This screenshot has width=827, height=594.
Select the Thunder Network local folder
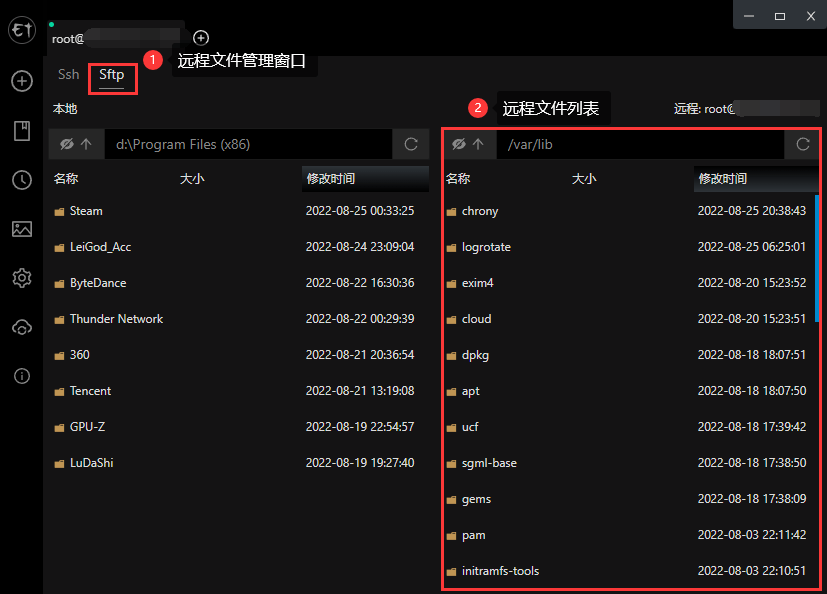tap(238, 319)
